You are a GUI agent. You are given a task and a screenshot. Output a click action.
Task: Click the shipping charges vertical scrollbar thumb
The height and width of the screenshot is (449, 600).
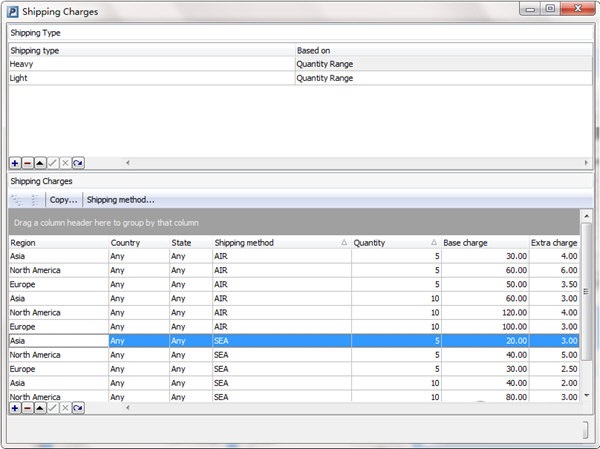(586, 292)
